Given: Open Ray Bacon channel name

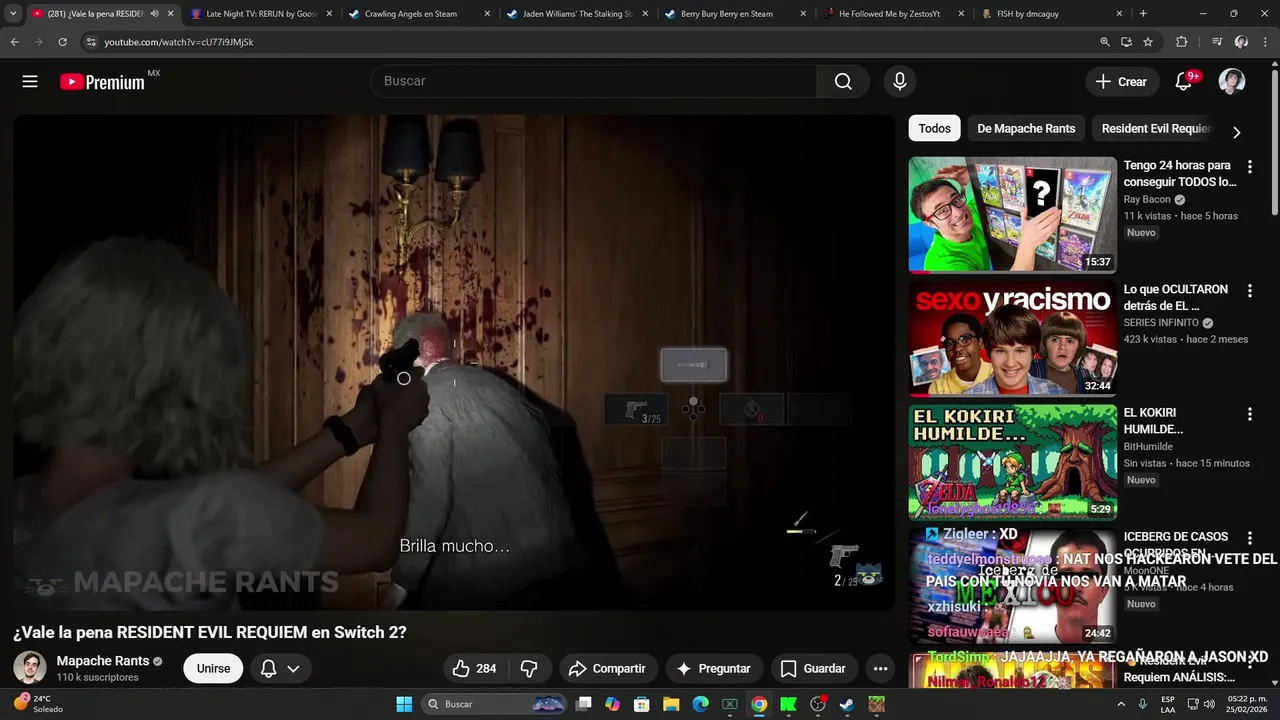Looking at the screenshot, I should click(1146, 199).
